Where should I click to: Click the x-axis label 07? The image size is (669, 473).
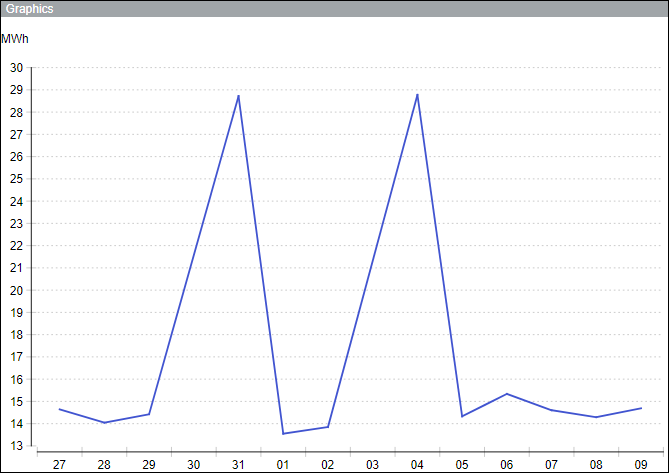(x=551, y=465)
